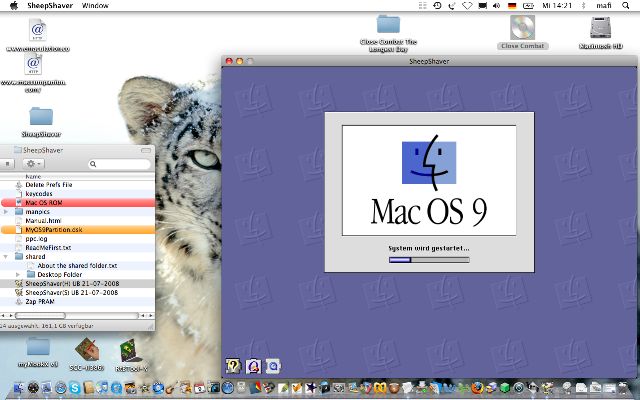Open the green cube app in Dock
Image resolution: width=640 pixels, height=400 pixels.
click(504, 388)
